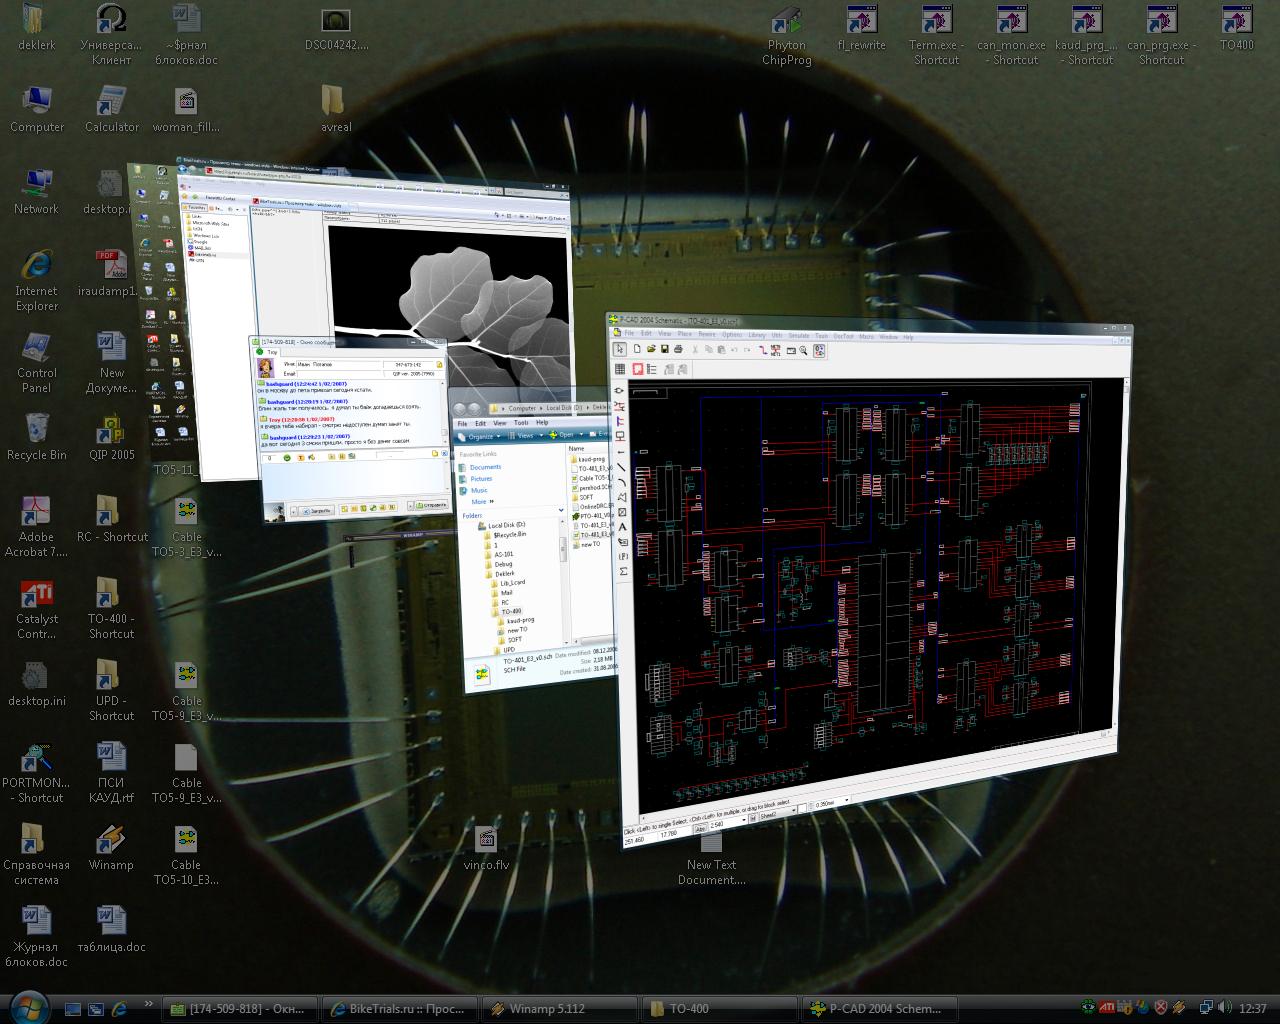The image size is (1280, 1024).
Task: Expand the Organize dropdown in Explorer
Action: pyautogui.click(x=480, y=436)
